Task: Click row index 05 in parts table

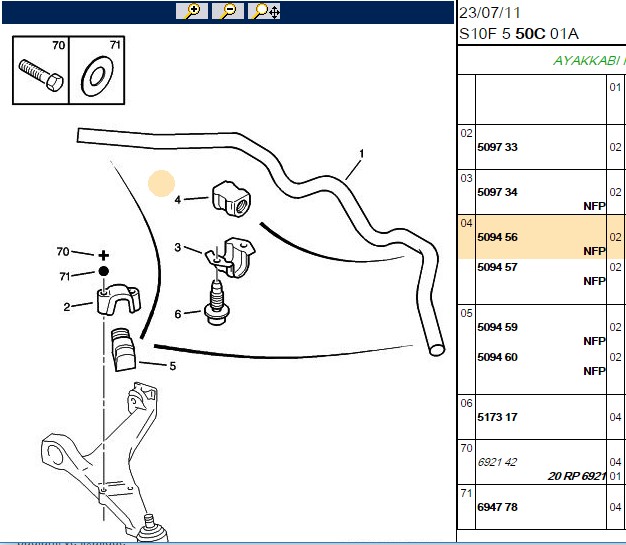Action: point(466,313)
